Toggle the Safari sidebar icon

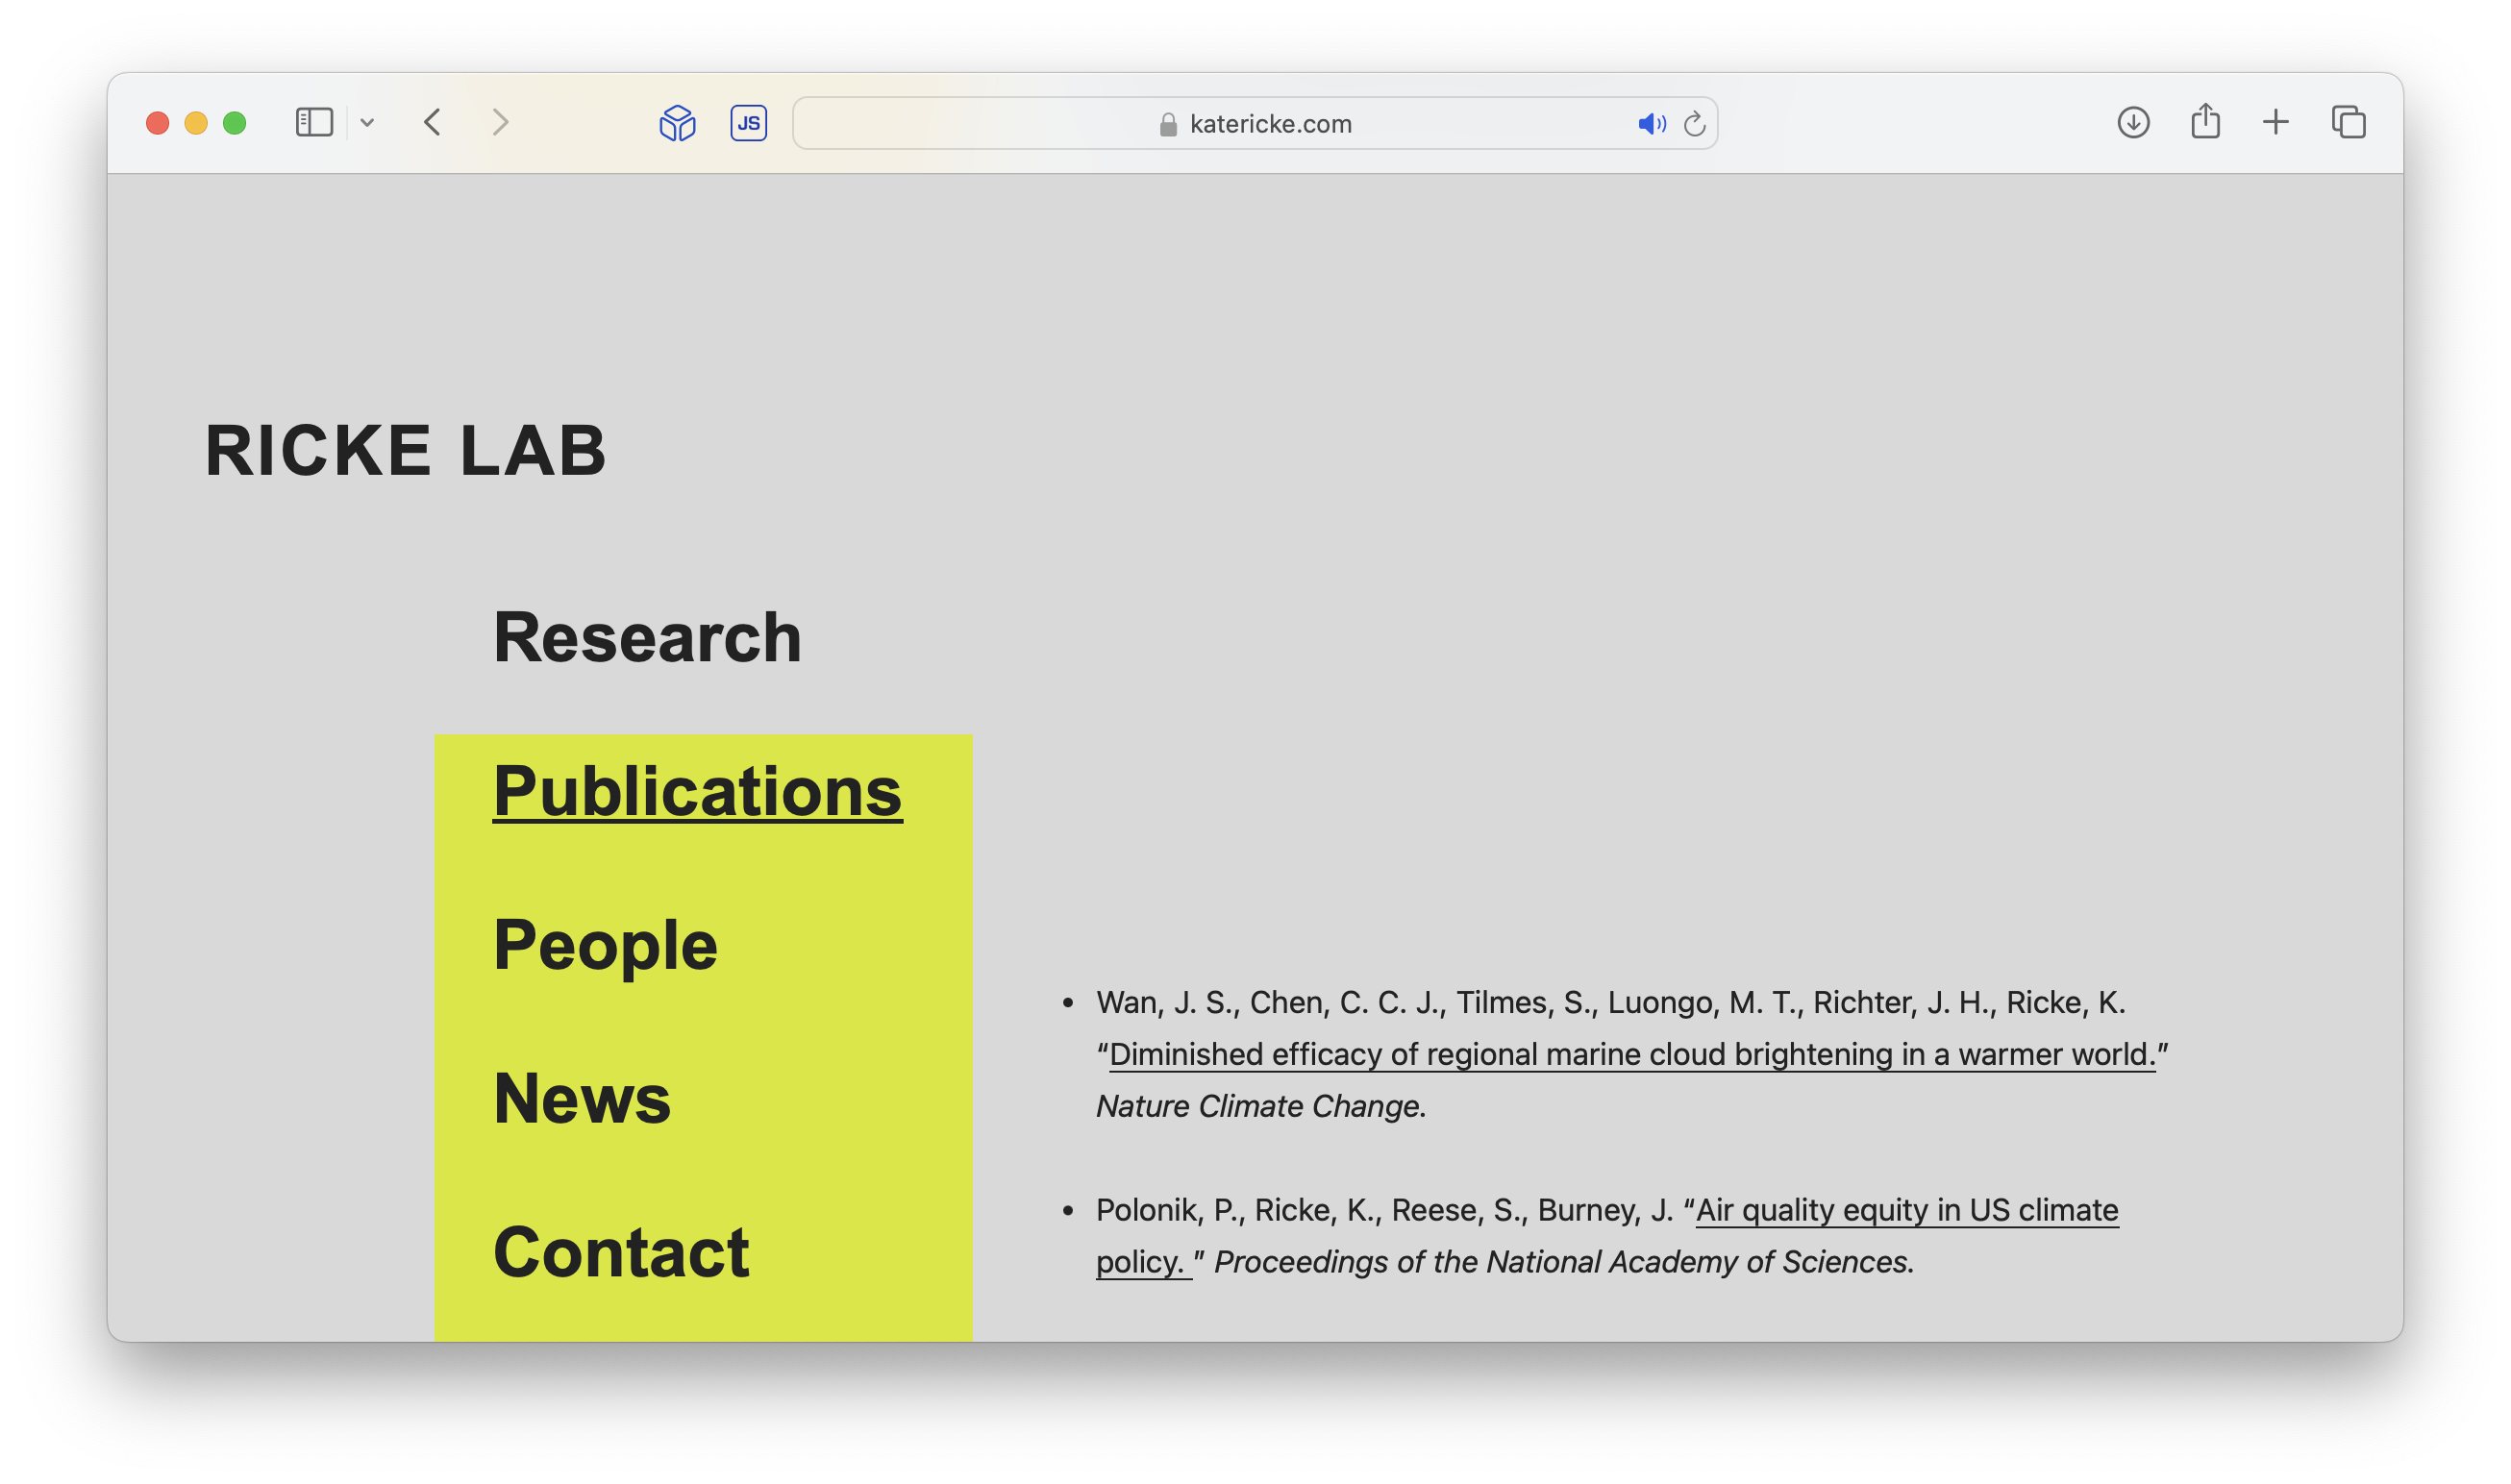313,123
